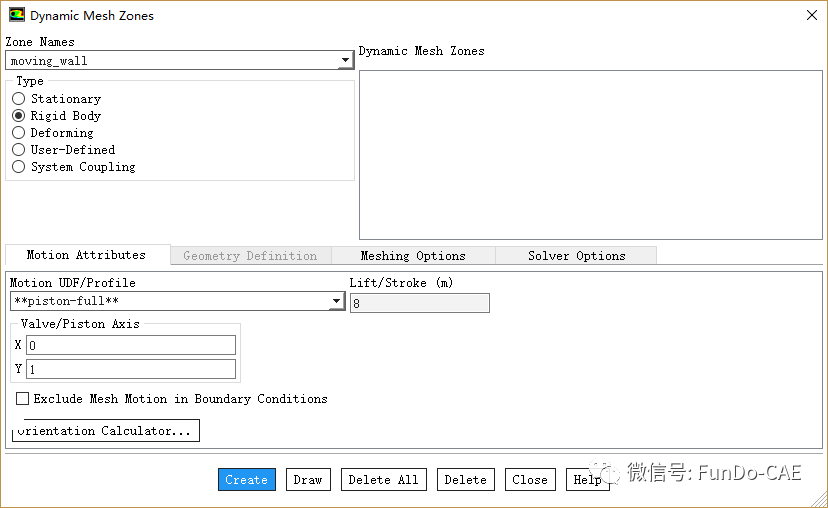Click the Create button

pyautogui.click(x=247, y=479)
